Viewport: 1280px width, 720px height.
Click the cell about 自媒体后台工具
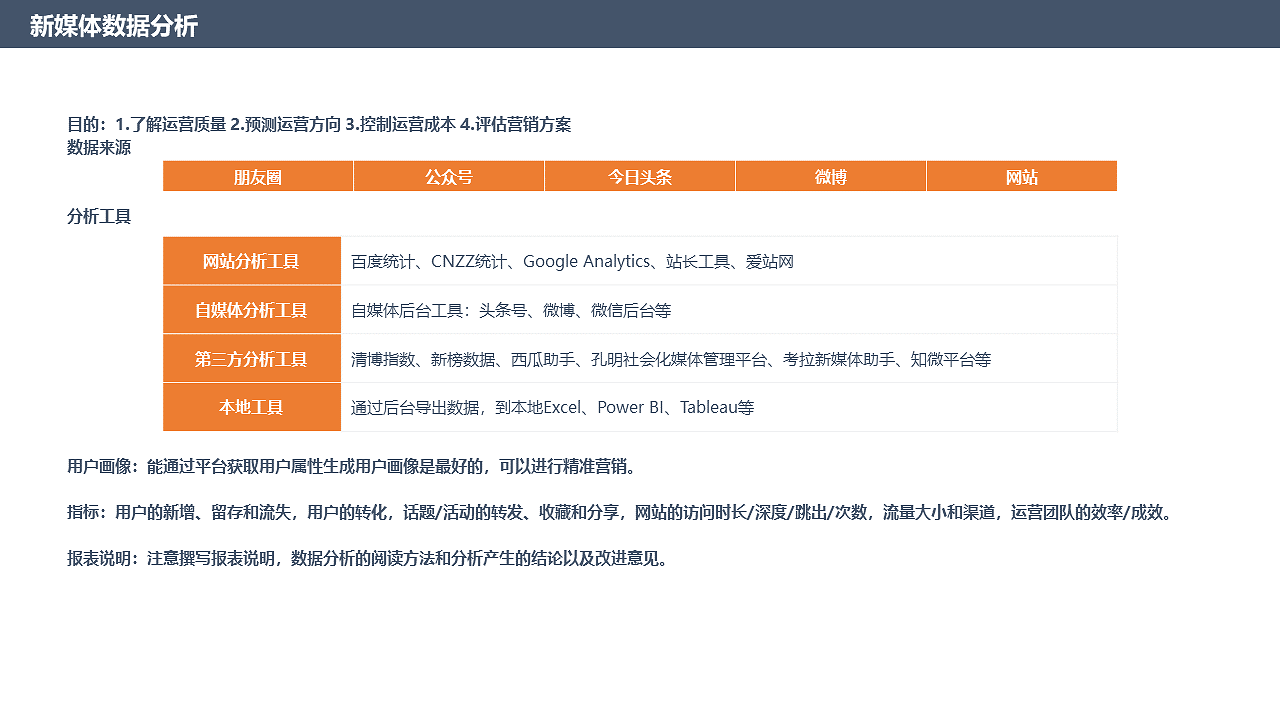click(729, 310)
